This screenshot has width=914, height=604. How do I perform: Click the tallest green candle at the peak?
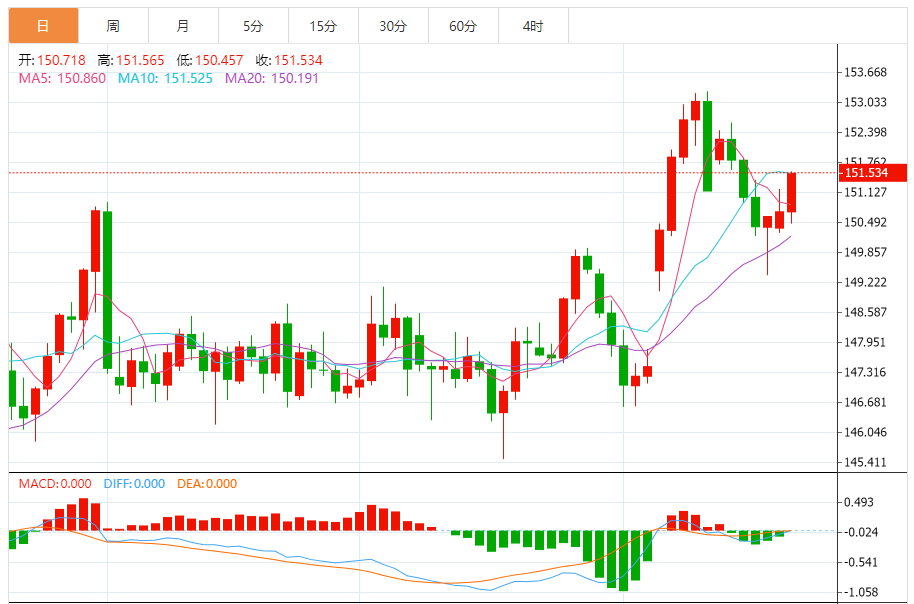point(707,146)
